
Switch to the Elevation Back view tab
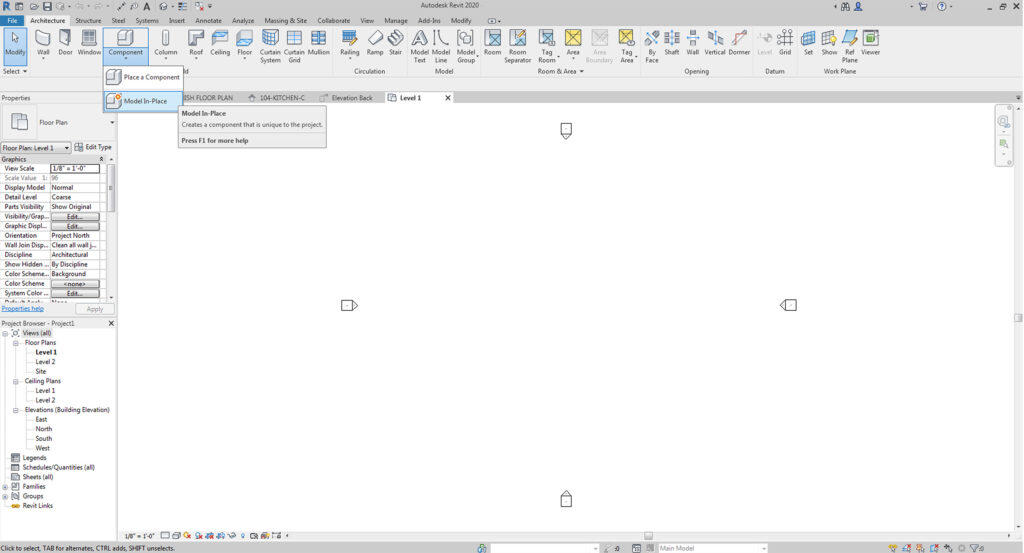point(348,98)
